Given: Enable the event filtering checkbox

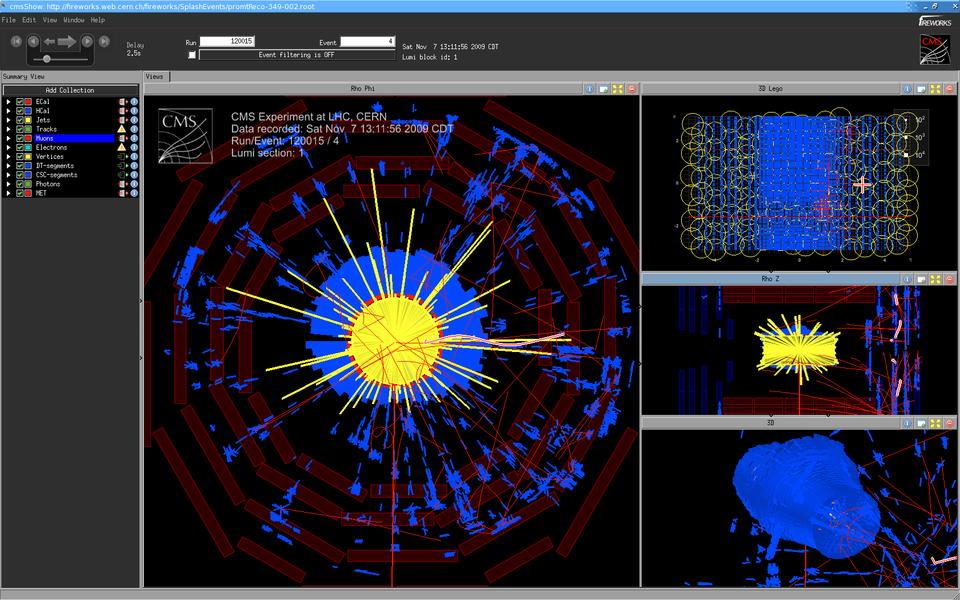Looking at the screenshot, I should (192, 55).
